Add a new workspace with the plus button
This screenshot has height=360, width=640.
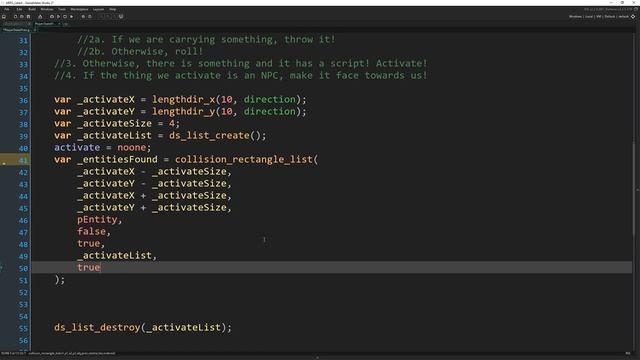coord(66,24)
